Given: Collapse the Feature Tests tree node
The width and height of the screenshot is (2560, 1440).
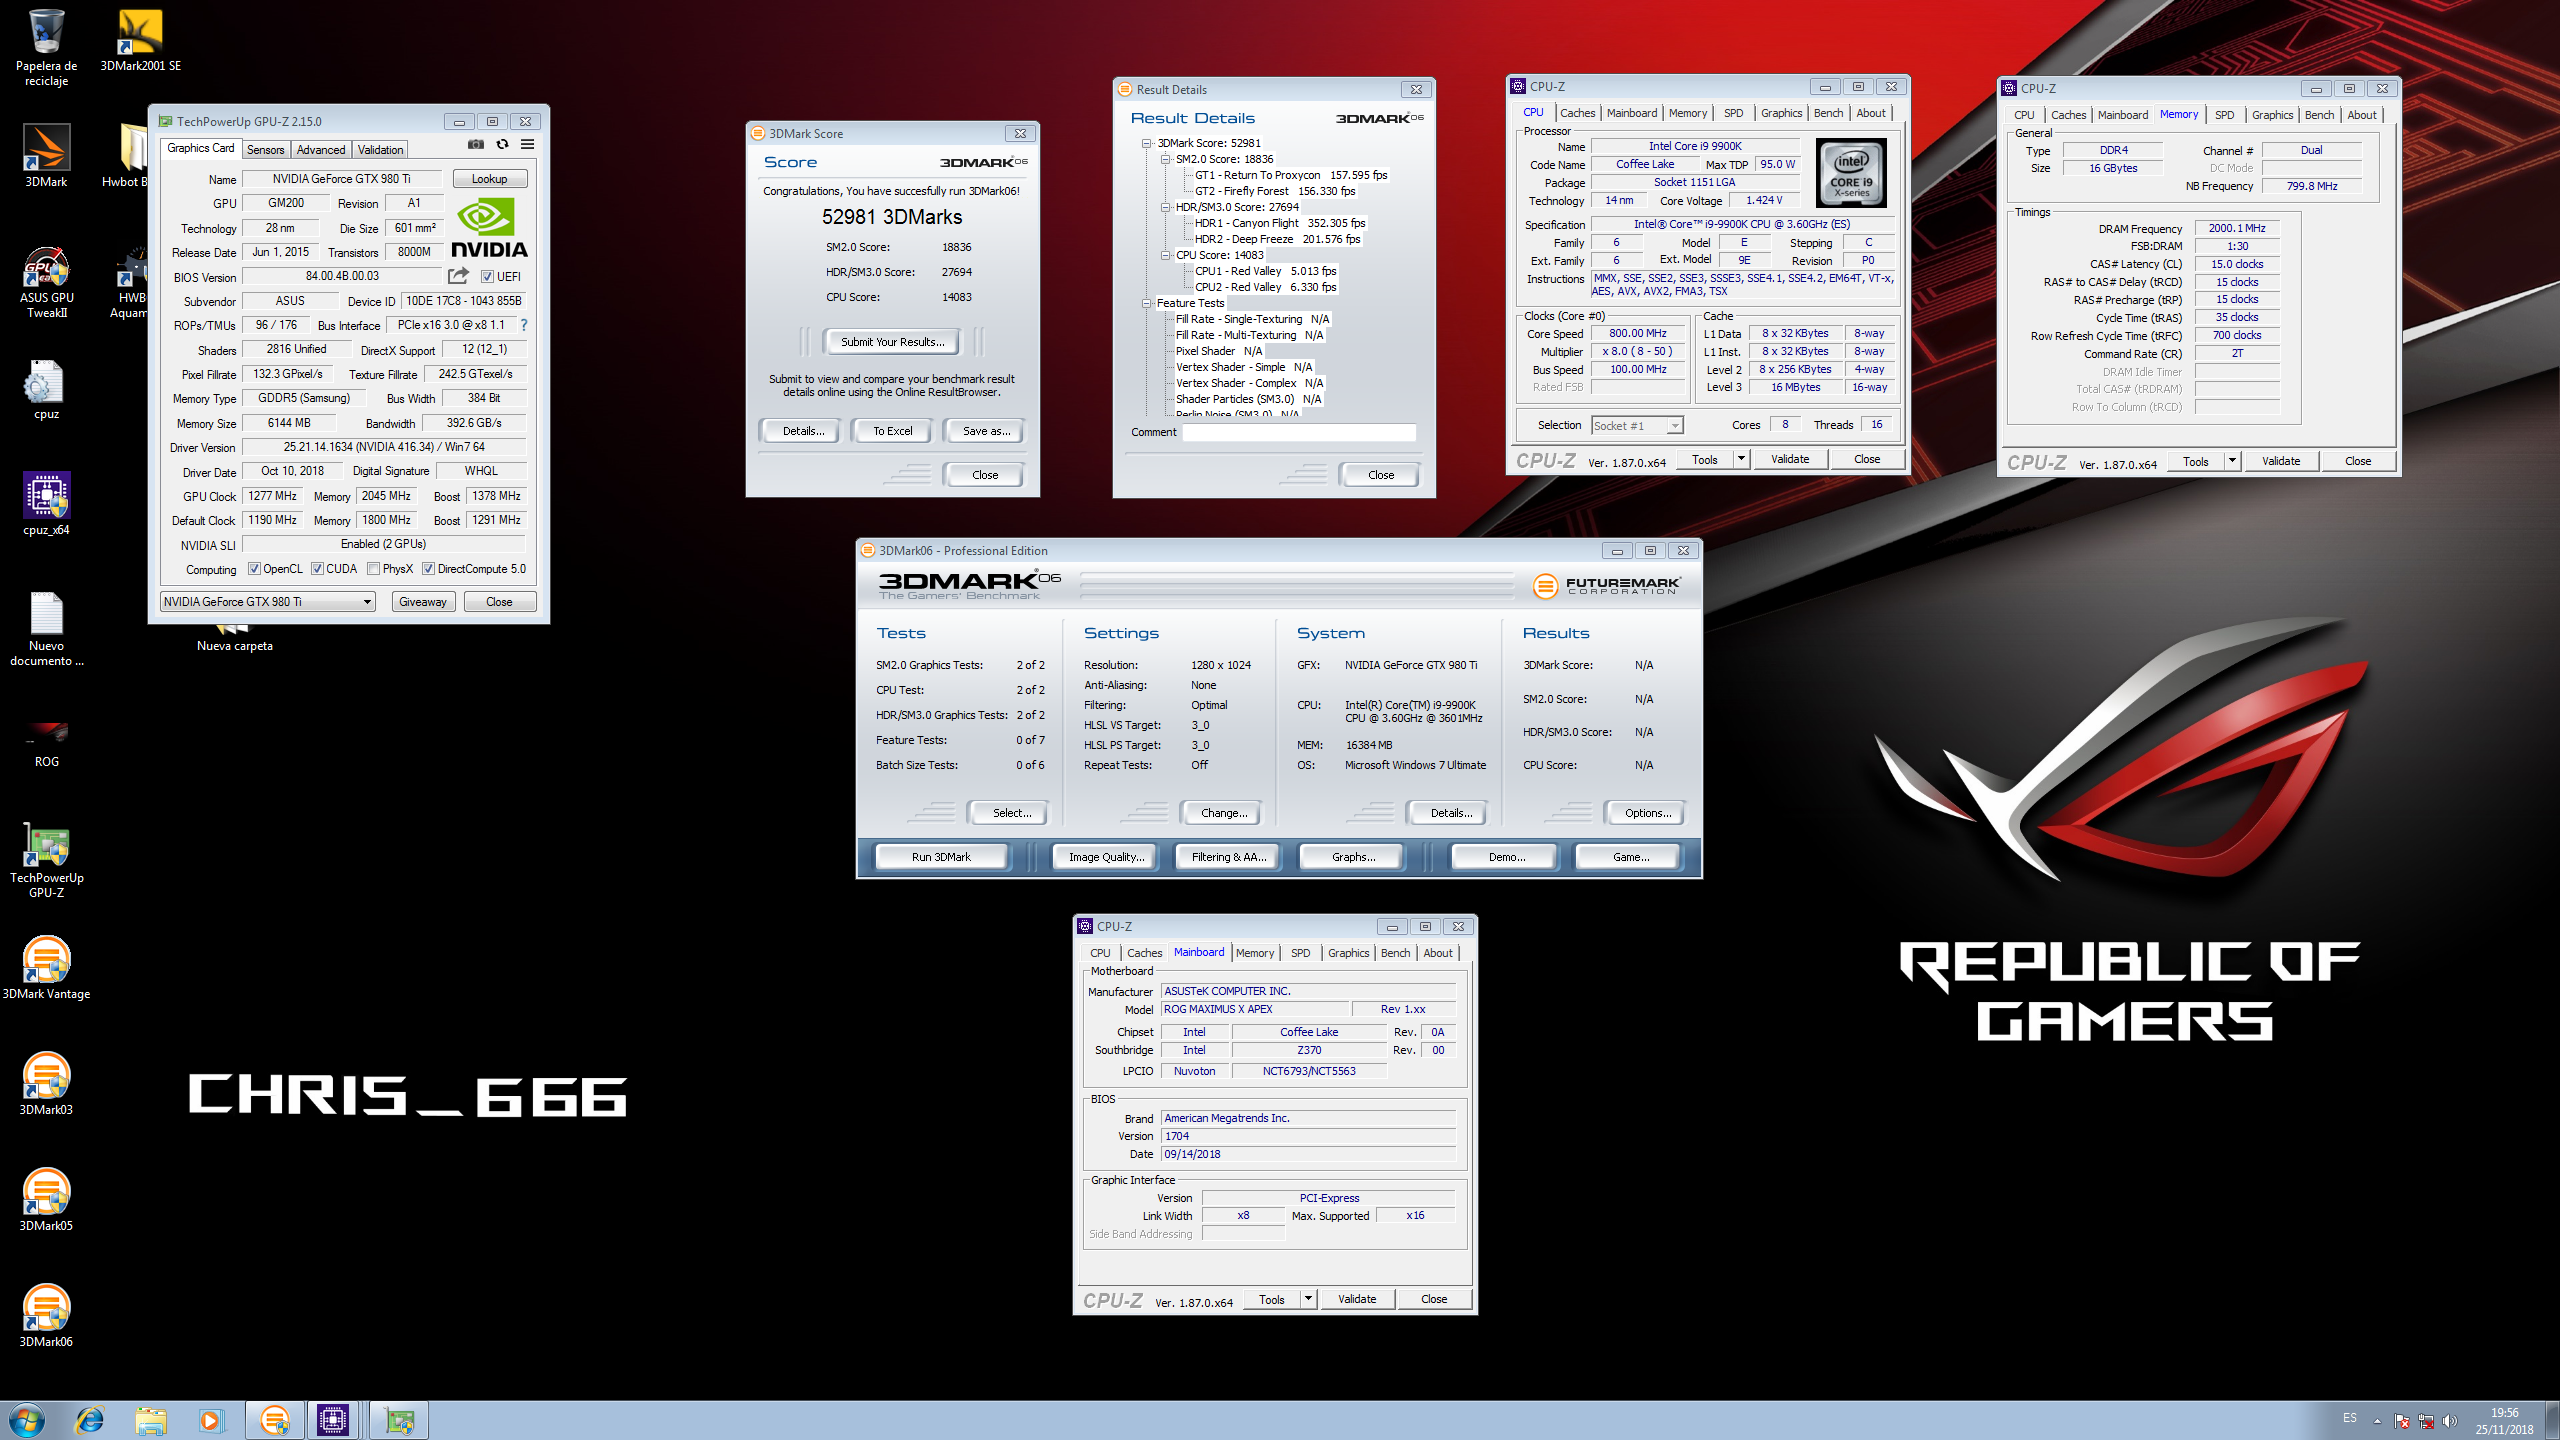Looking at the screenshot, I should point(1146,303).
